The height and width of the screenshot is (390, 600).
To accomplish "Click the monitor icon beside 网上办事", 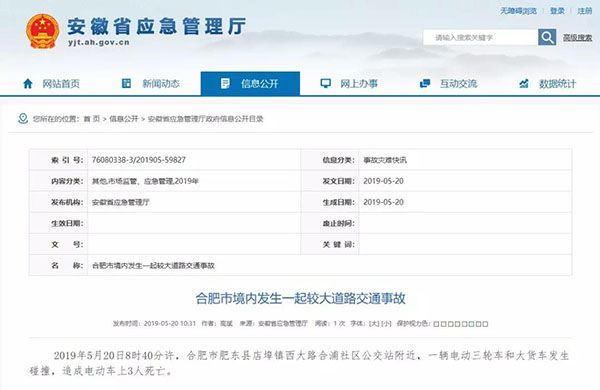I will pyautogui.click(x=325, y=83).
